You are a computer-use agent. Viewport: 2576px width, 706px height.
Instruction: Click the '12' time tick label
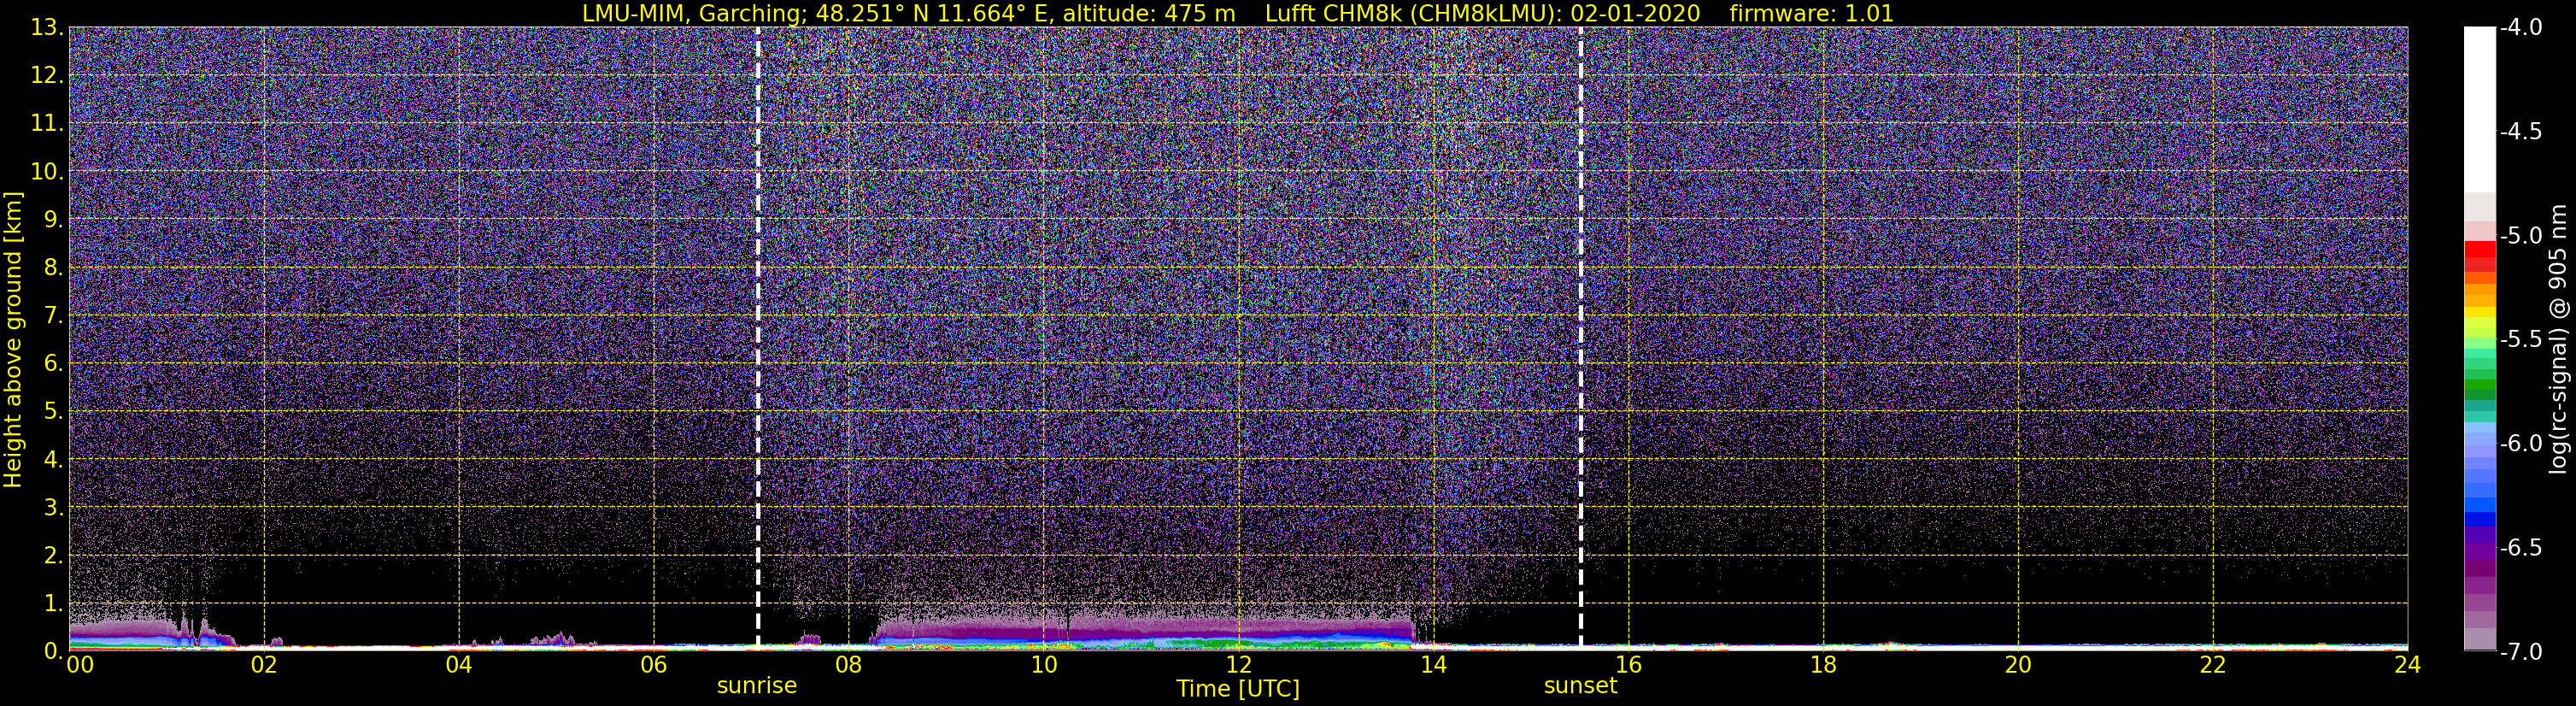point(1238,665)
